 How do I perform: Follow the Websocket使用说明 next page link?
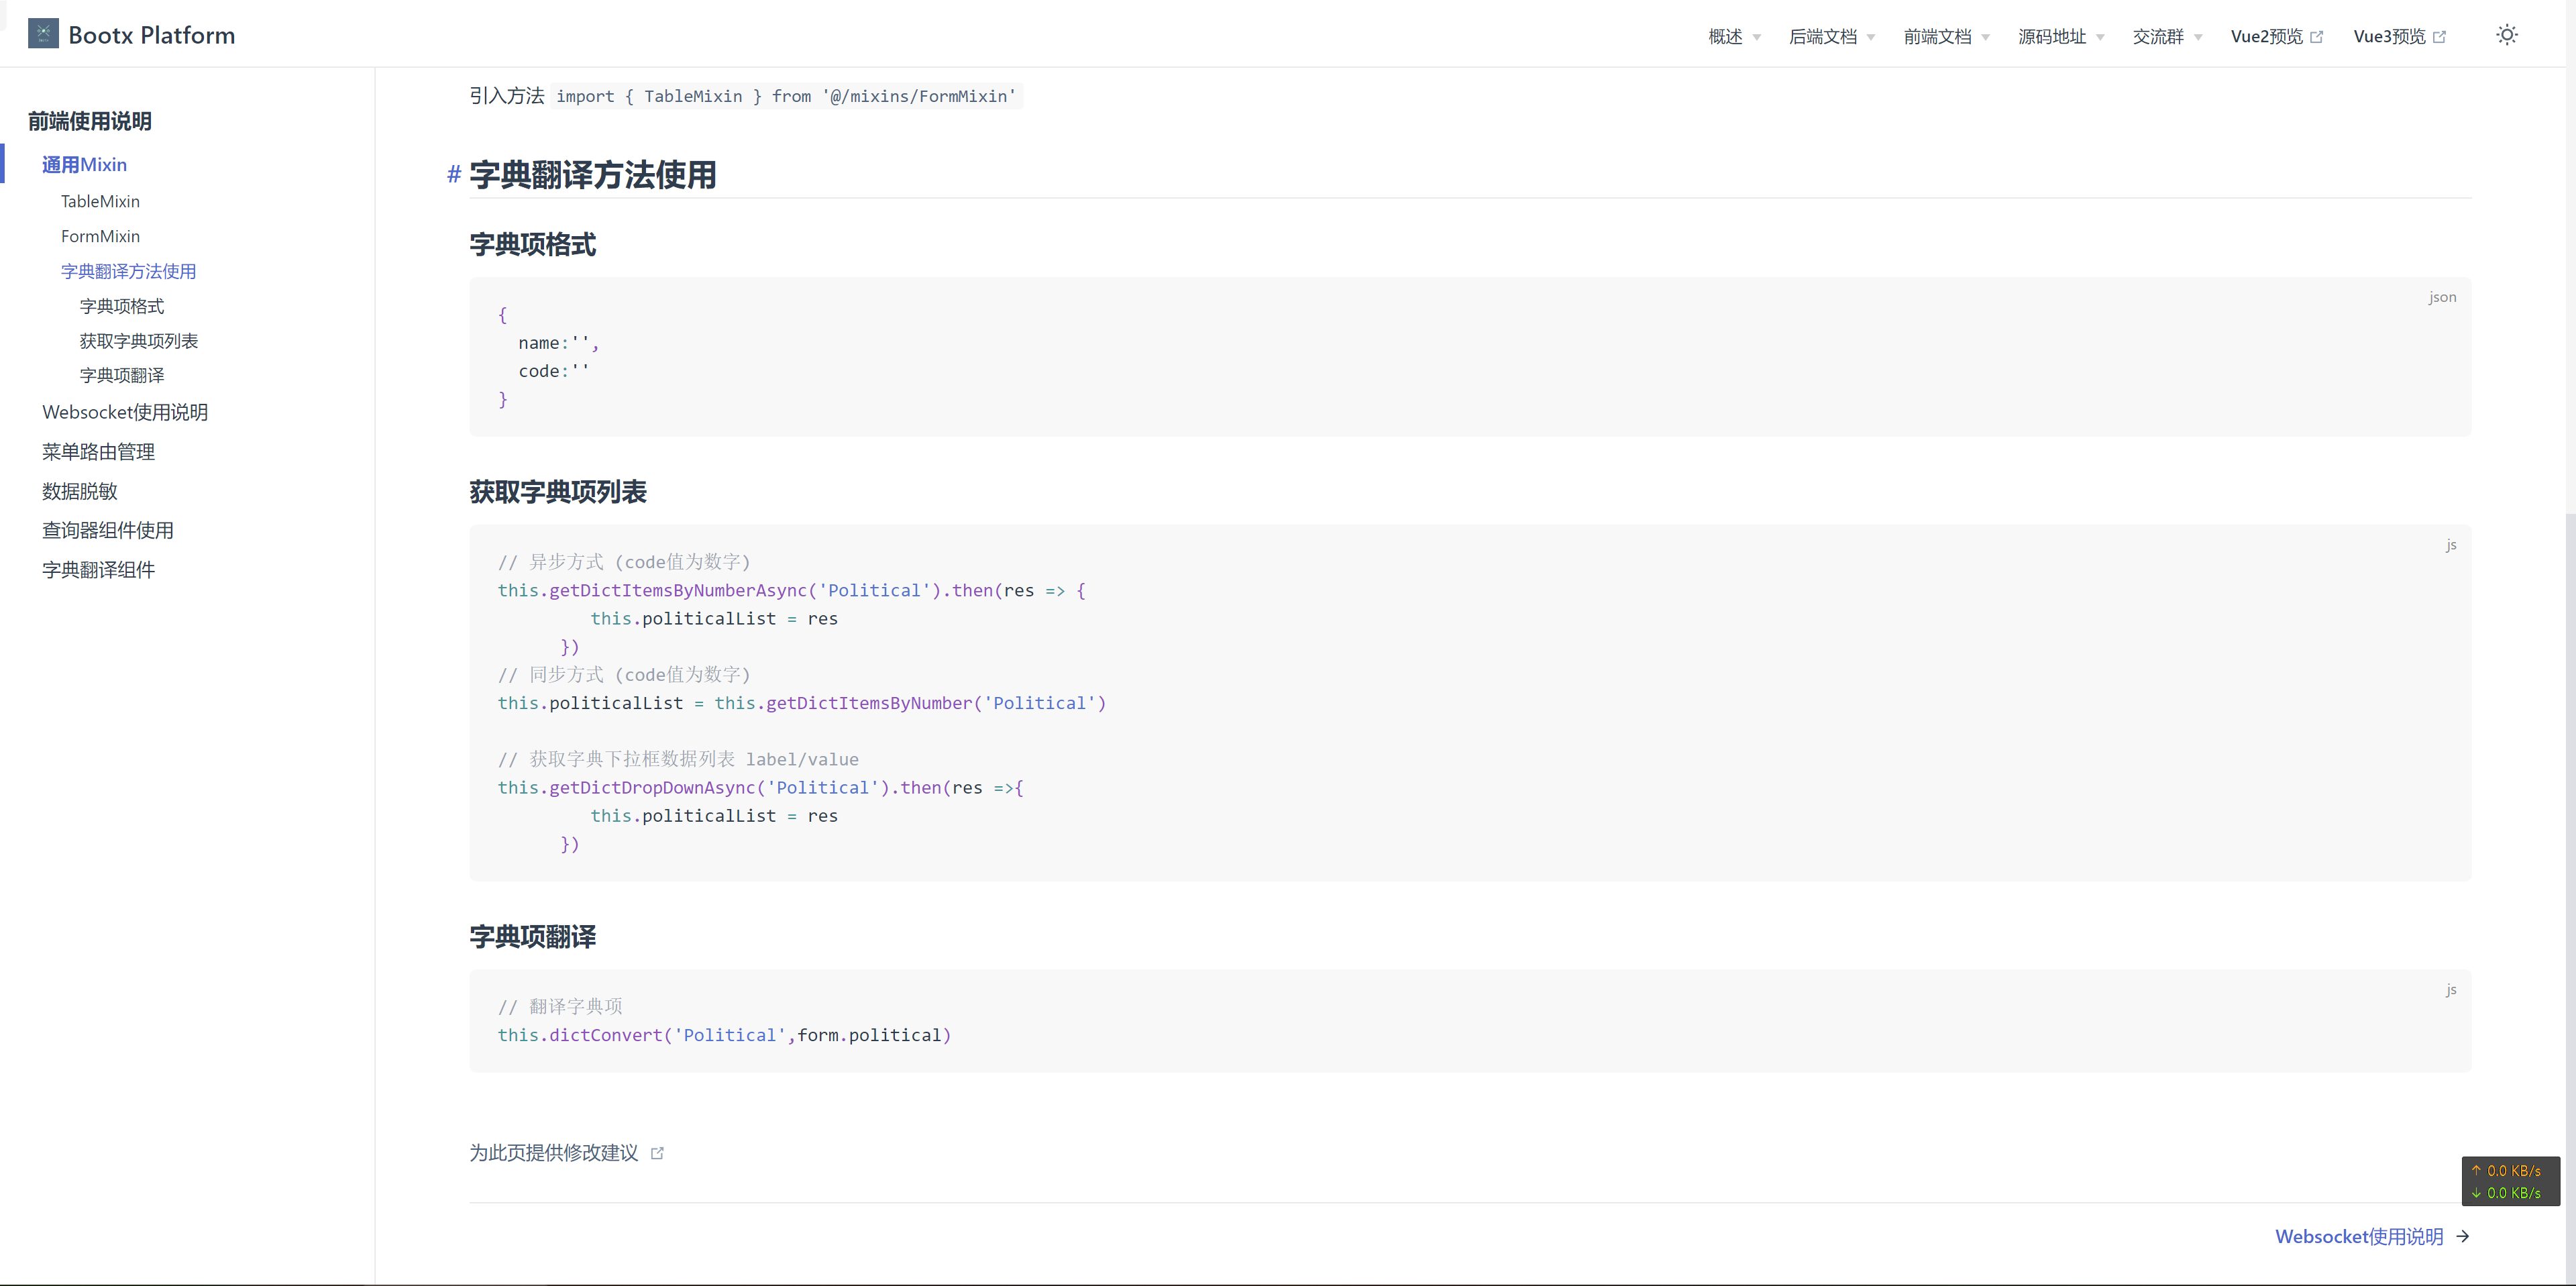pyautogui.click(x=2358, y=1237)
